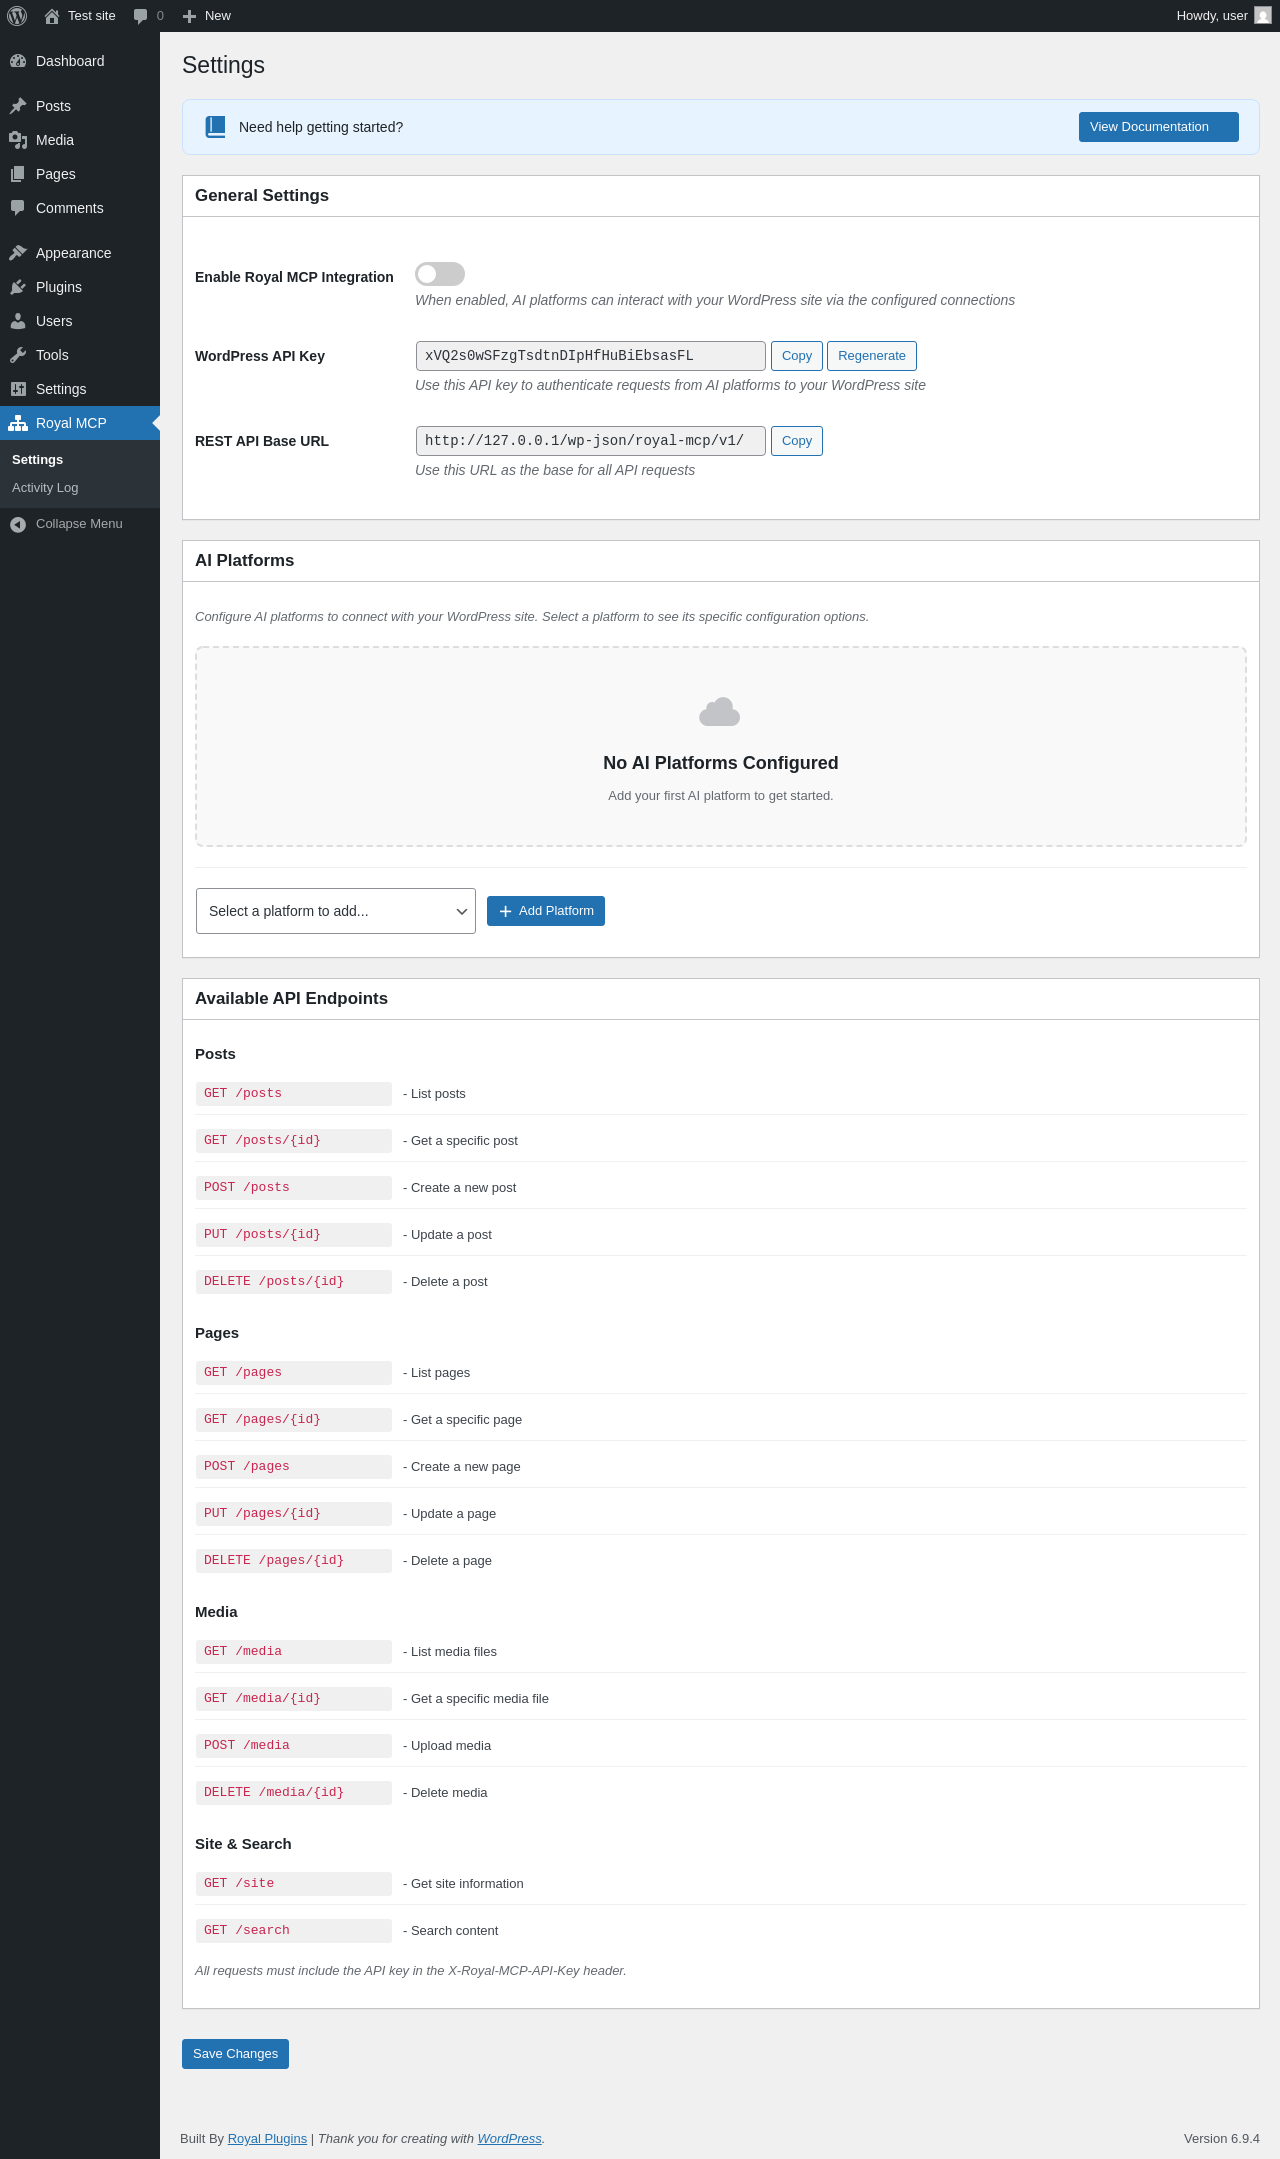Click the "- Create a new page" description

click(x=462, y=1467)
